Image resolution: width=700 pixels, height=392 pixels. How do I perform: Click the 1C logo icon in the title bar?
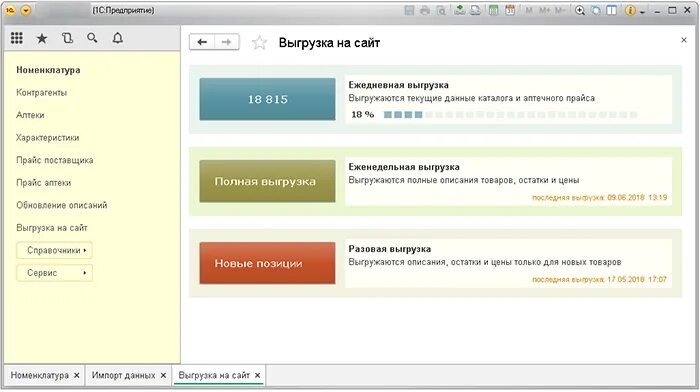point(10,10)
